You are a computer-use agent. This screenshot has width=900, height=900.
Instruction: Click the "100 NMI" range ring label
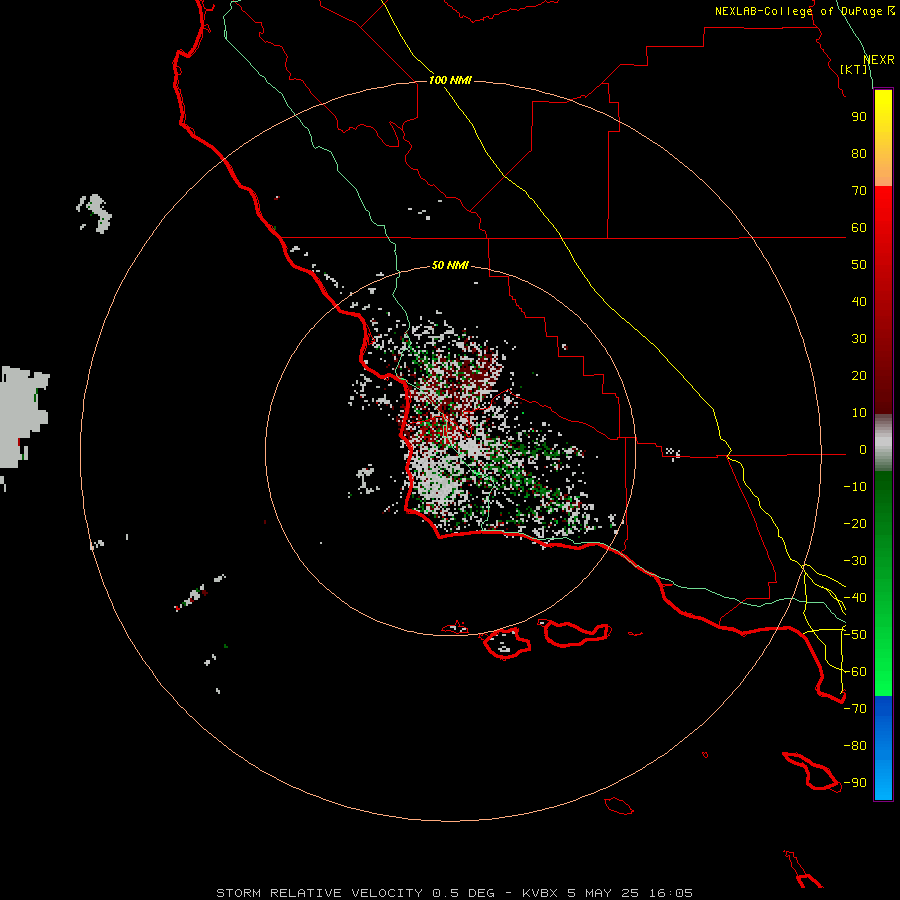pos(450,80)
